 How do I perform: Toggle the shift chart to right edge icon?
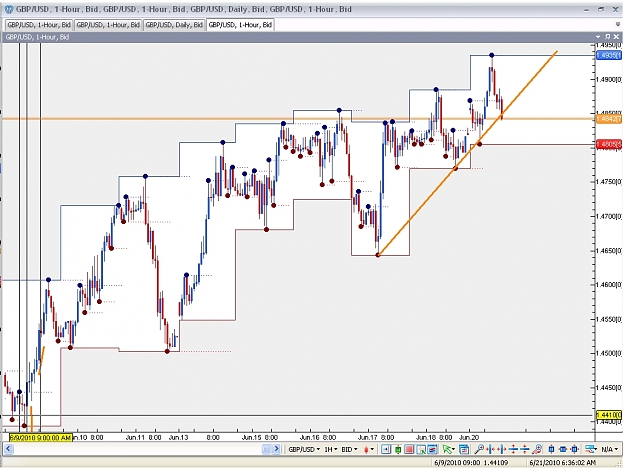(386, 449)
